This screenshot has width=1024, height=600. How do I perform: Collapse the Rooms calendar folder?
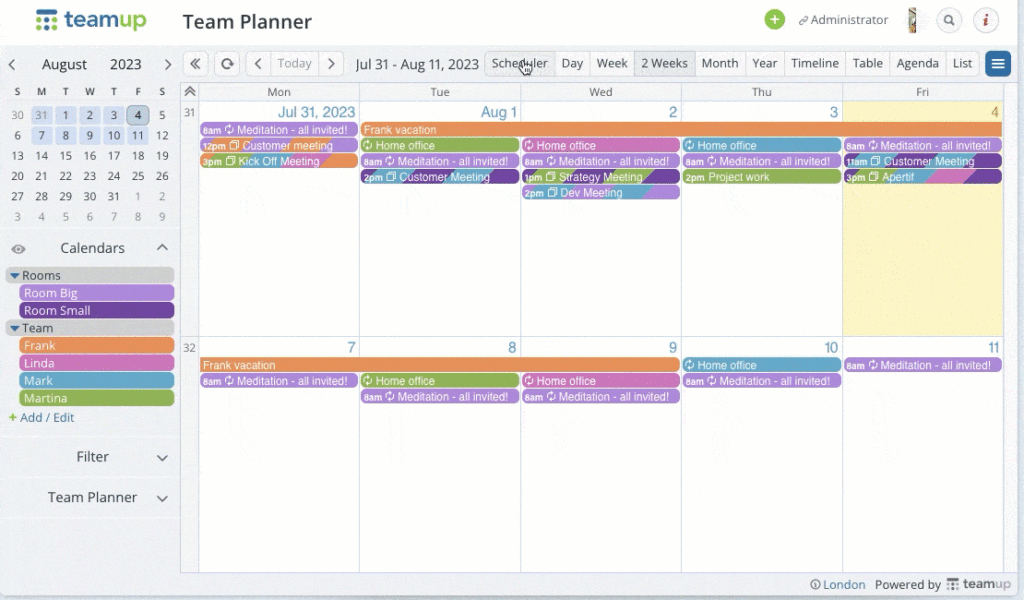tap(15, 276)
